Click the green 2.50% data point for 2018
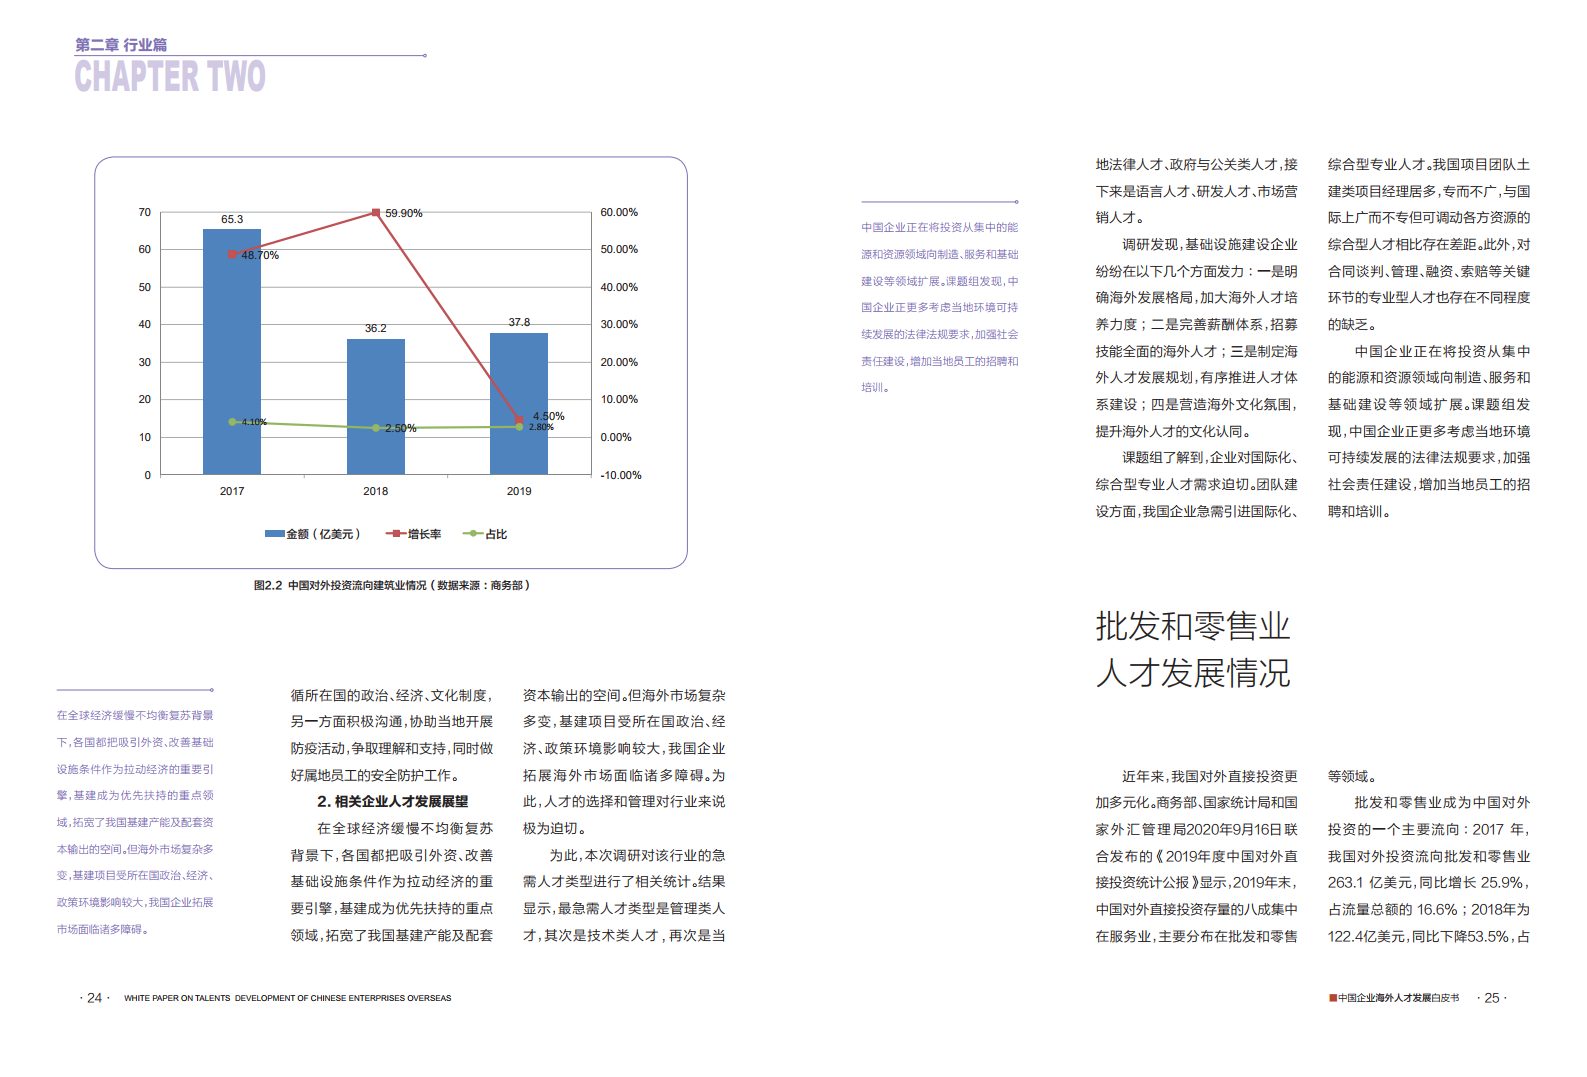Screen dimensions: 1587x1077 [376, 428]
